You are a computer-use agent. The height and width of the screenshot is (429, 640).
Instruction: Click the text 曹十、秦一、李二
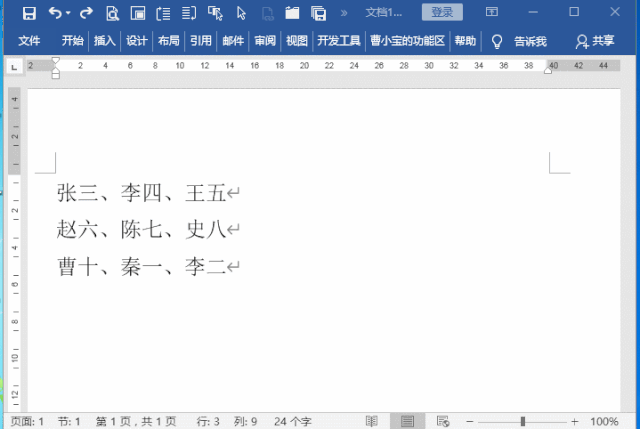click(x=141, y=267)
